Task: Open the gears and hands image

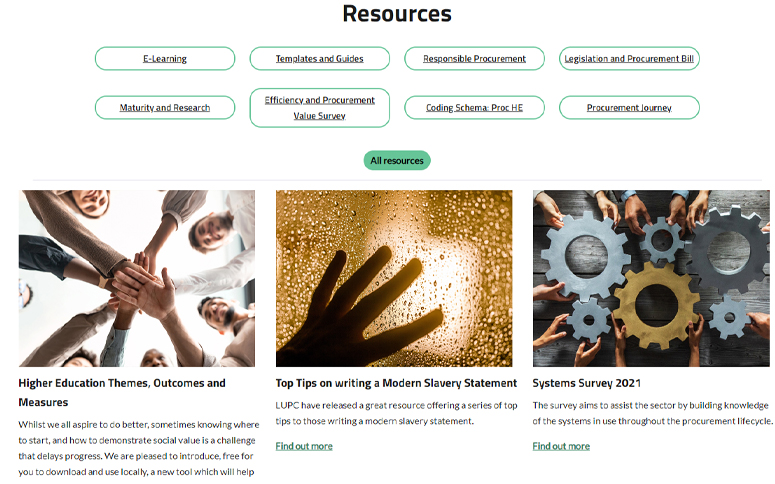Action: [651, 278]
